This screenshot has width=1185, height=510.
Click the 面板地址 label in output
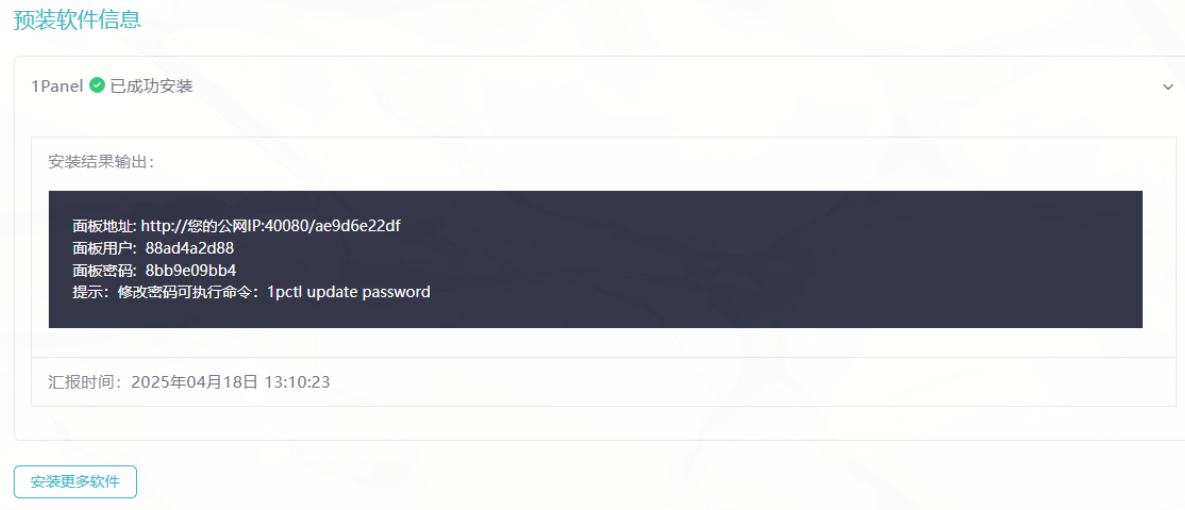click(103, 225)
